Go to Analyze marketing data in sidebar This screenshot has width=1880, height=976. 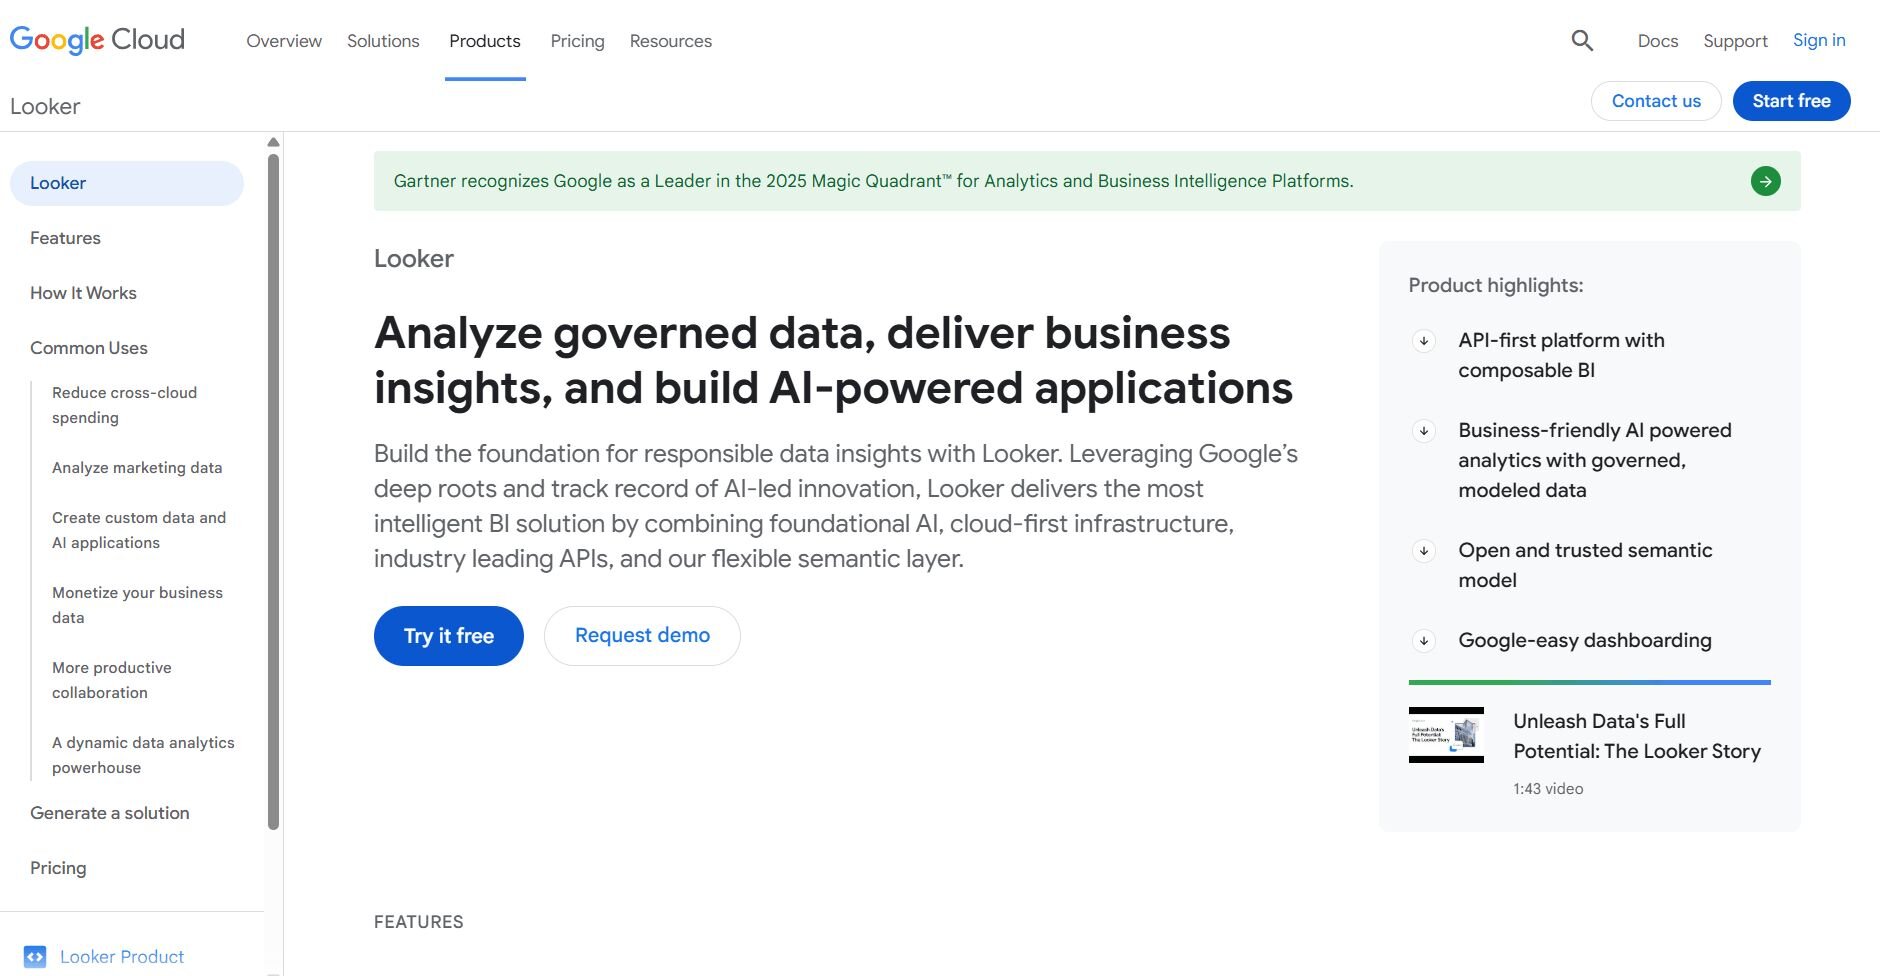pyautogui.click(x=137, y=468)
